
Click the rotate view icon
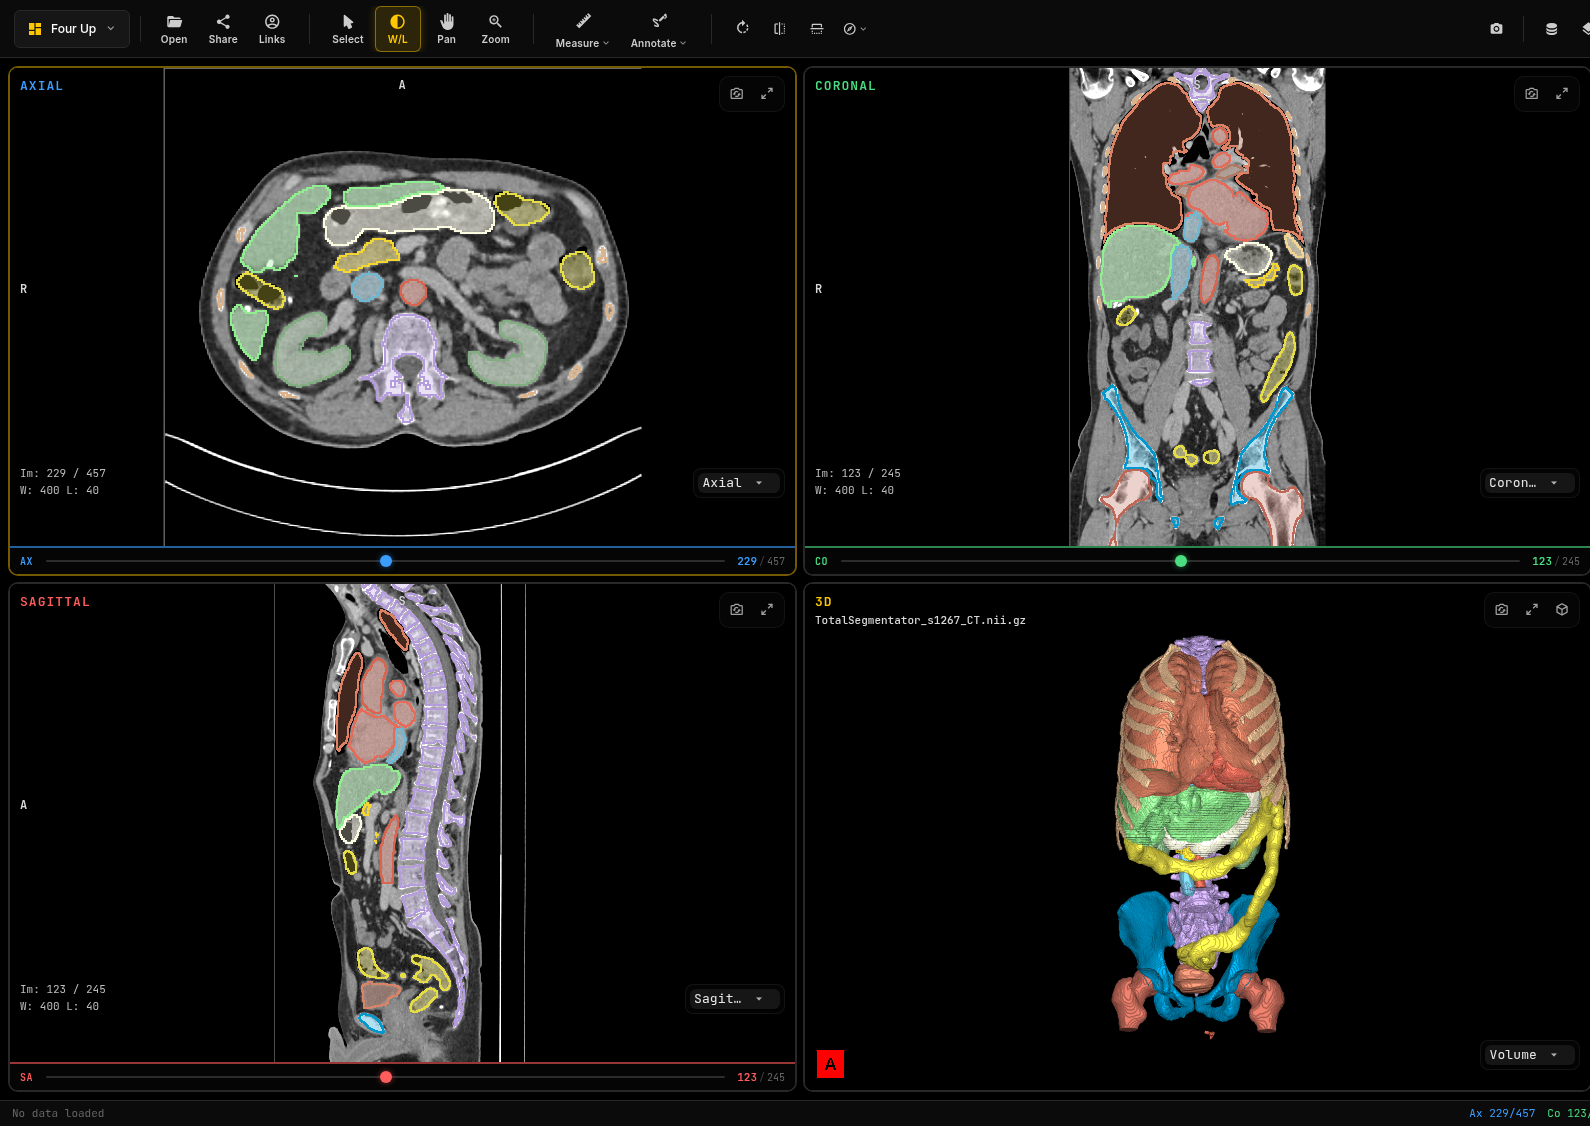pyautogui.click(x=743, y=29)
